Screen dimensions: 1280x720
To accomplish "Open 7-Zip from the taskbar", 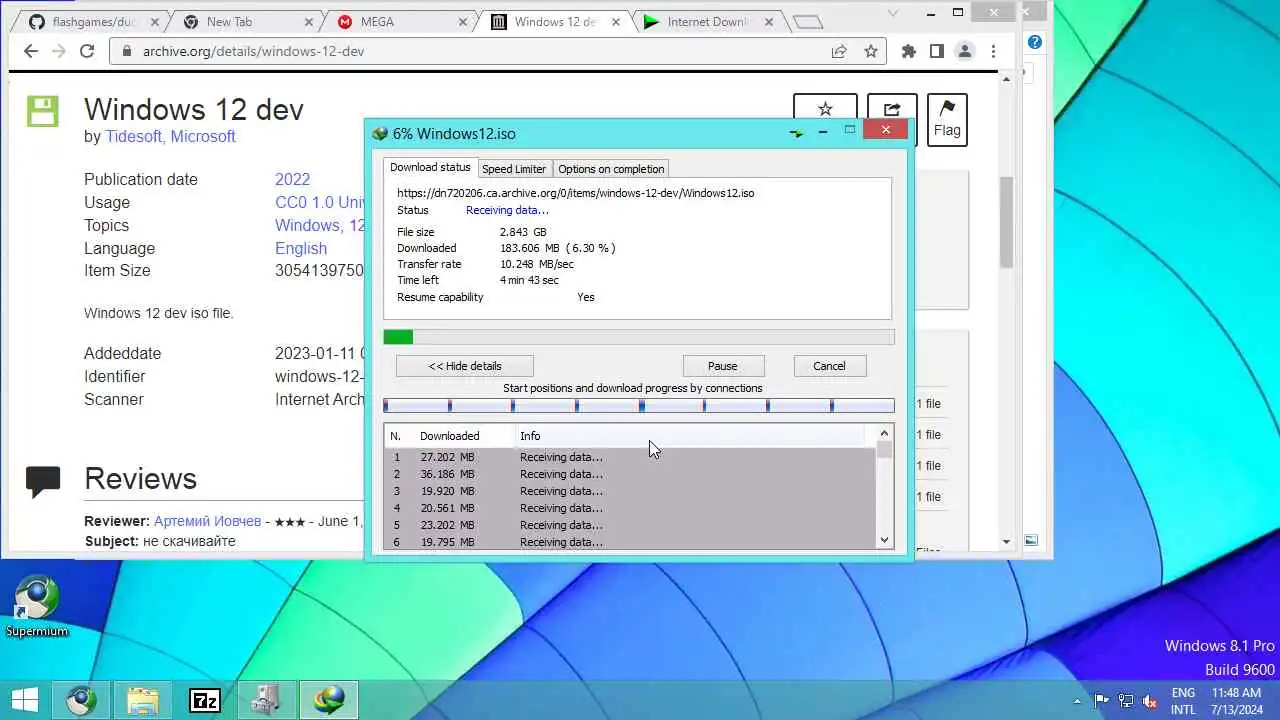I will [x=205, y=700].
